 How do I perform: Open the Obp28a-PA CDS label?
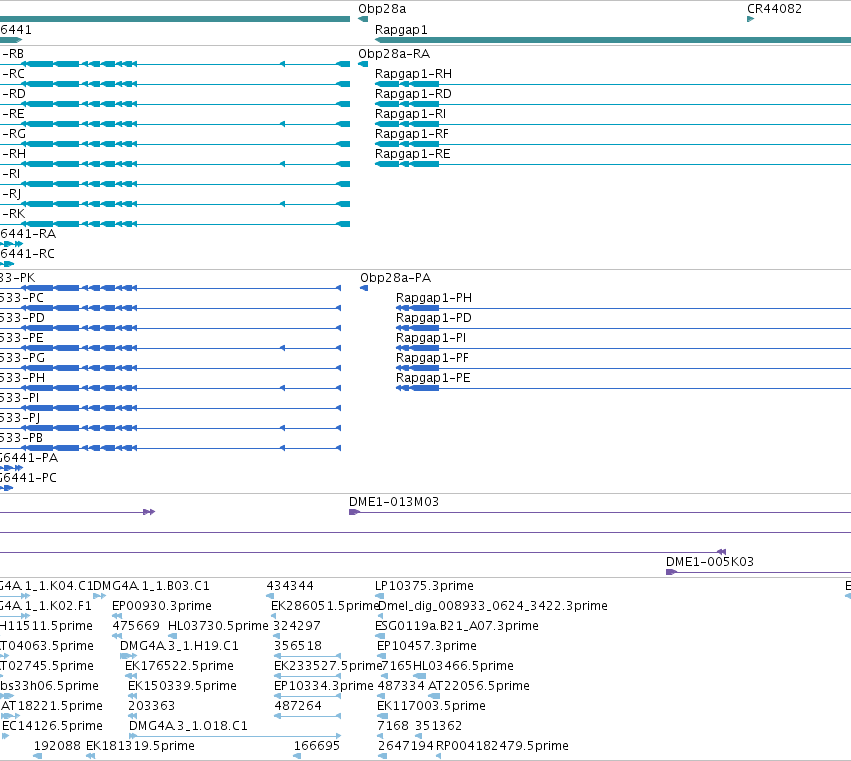(396, 278)
